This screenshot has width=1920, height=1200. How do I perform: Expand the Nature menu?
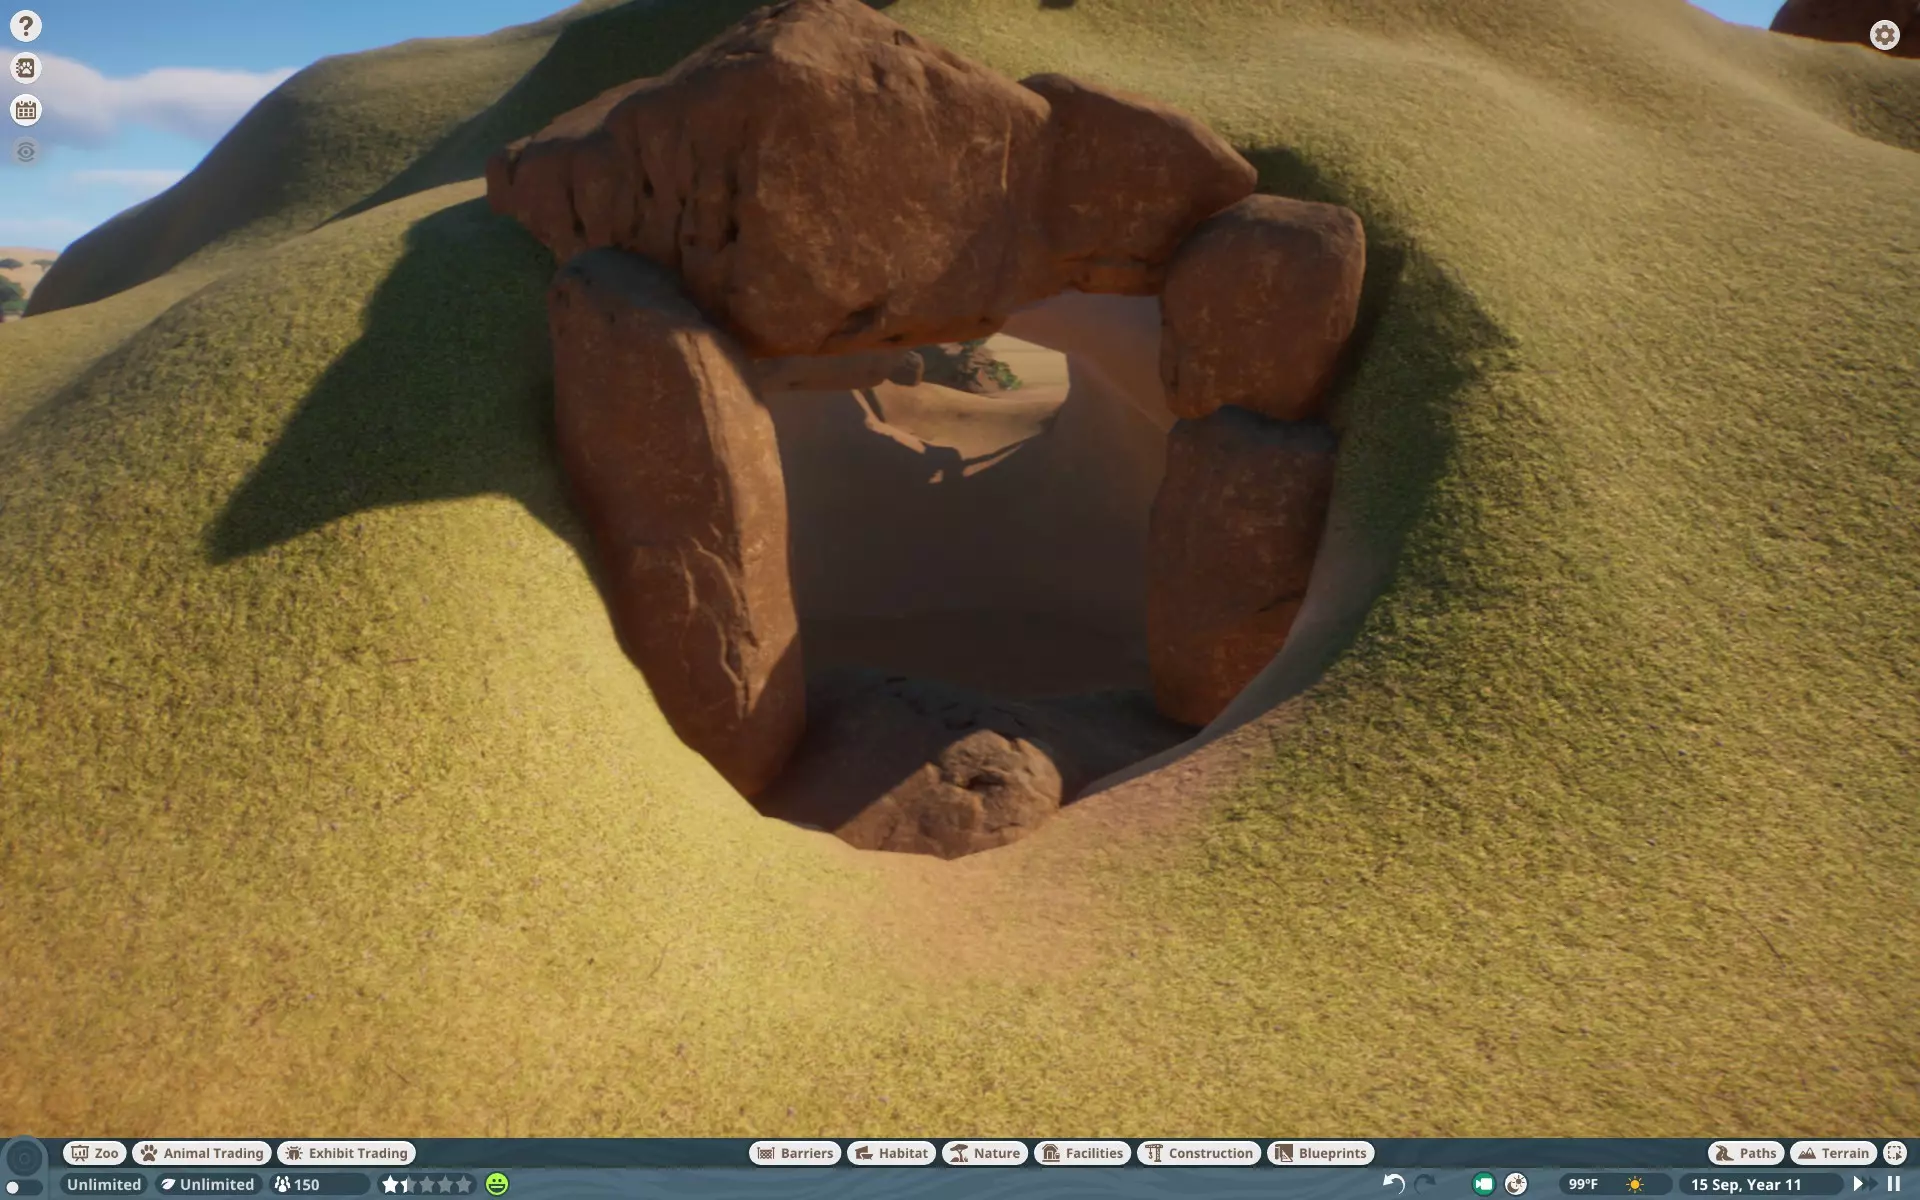click(985, 1153)
